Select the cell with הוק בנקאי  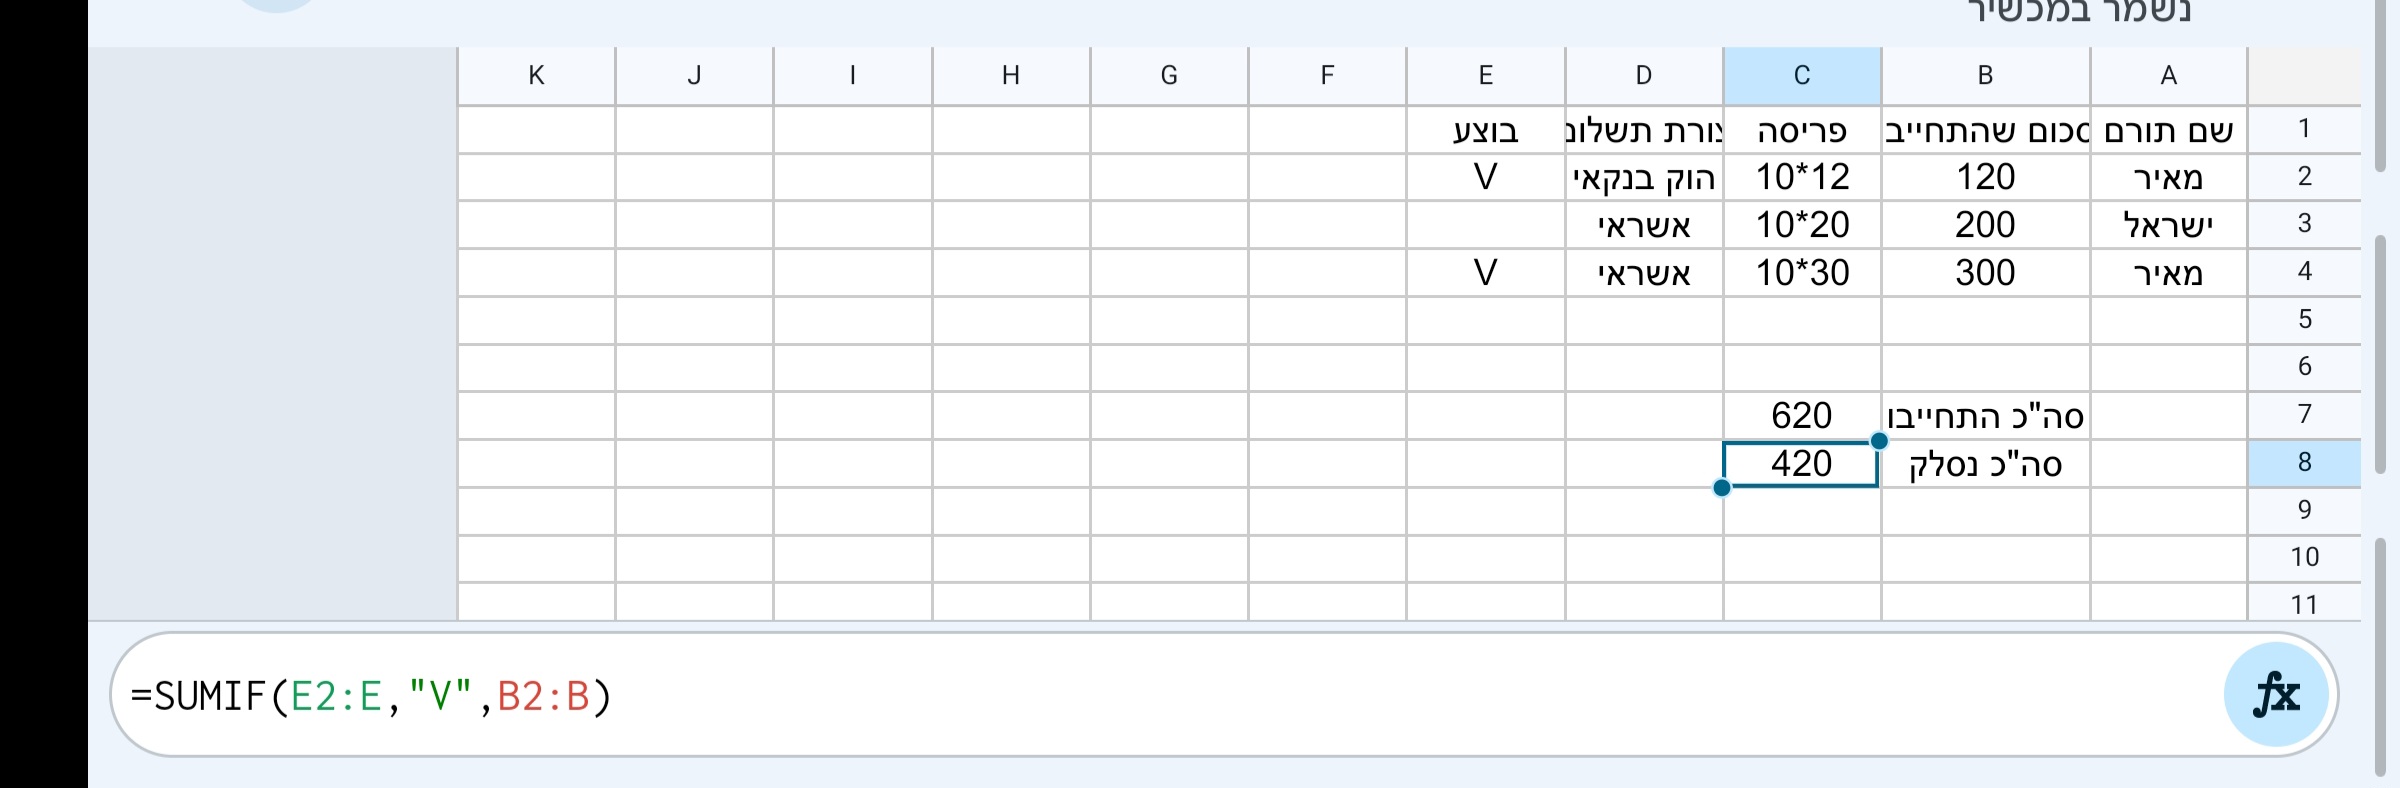pyautogui.click(x=1645, y=176)
